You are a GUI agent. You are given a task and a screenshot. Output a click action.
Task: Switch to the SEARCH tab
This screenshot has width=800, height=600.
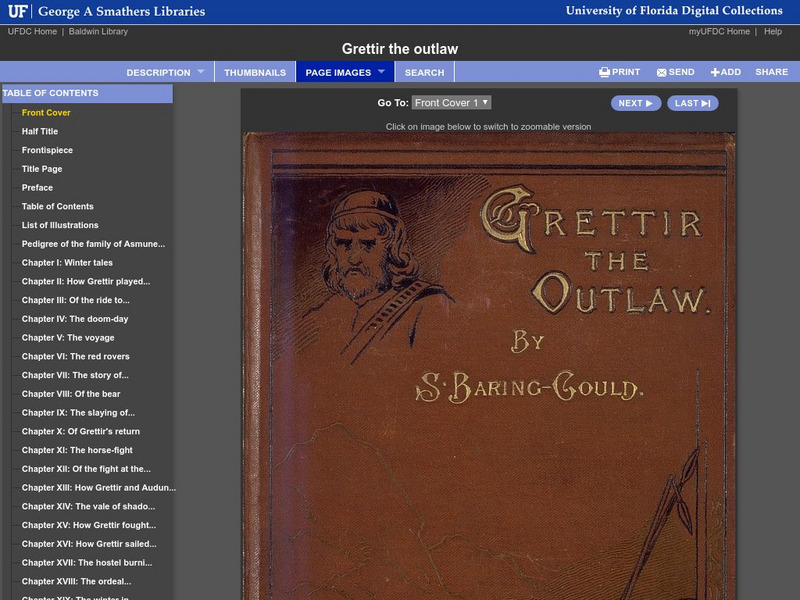426,72
